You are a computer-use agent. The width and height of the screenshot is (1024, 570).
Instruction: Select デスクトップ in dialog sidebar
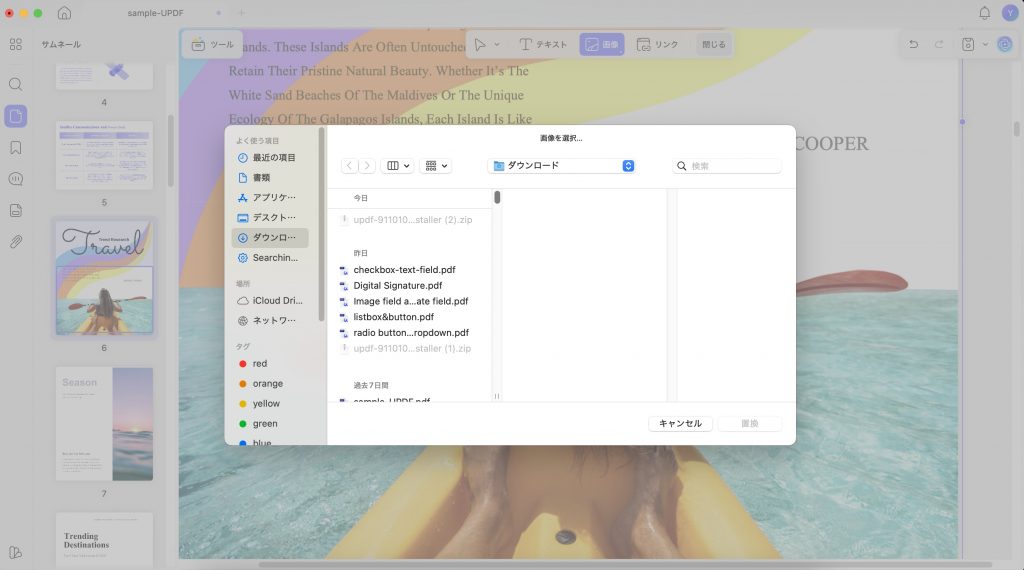tap(269, 217)
